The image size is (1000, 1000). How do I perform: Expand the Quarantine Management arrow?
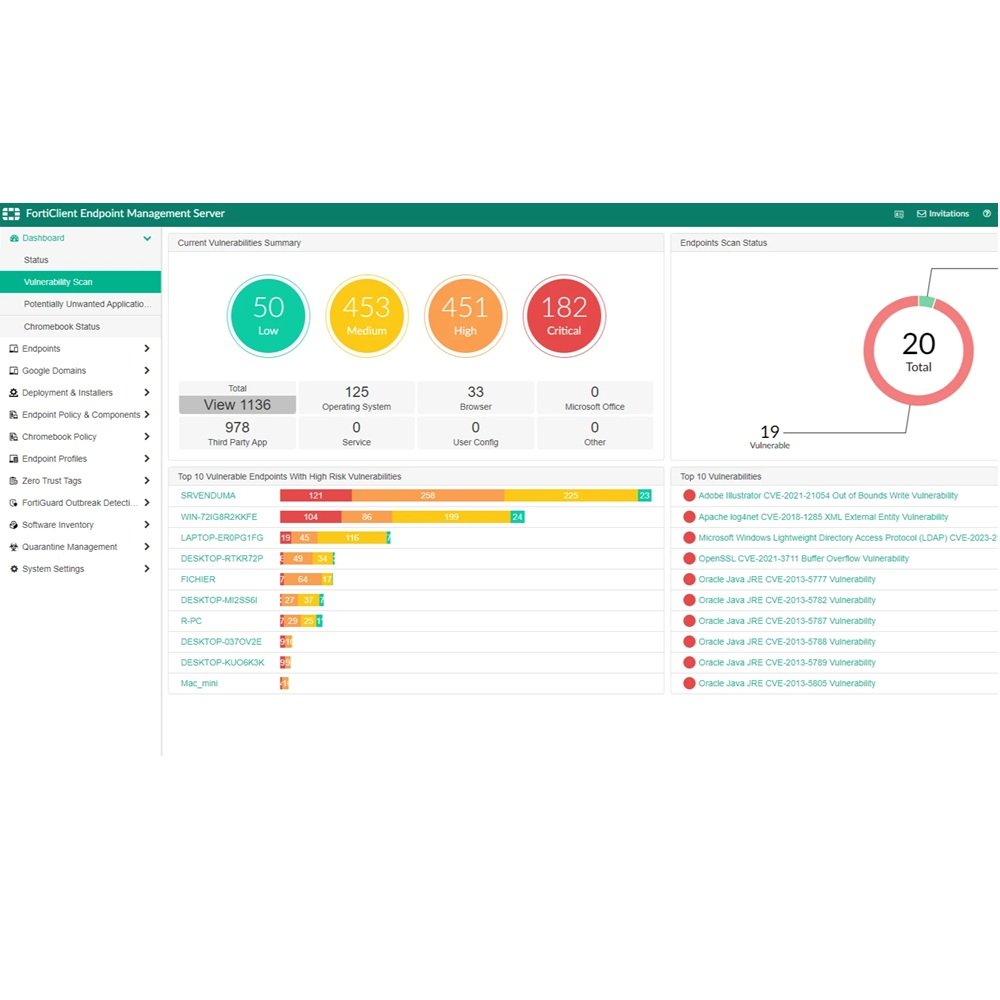point(147,547)
